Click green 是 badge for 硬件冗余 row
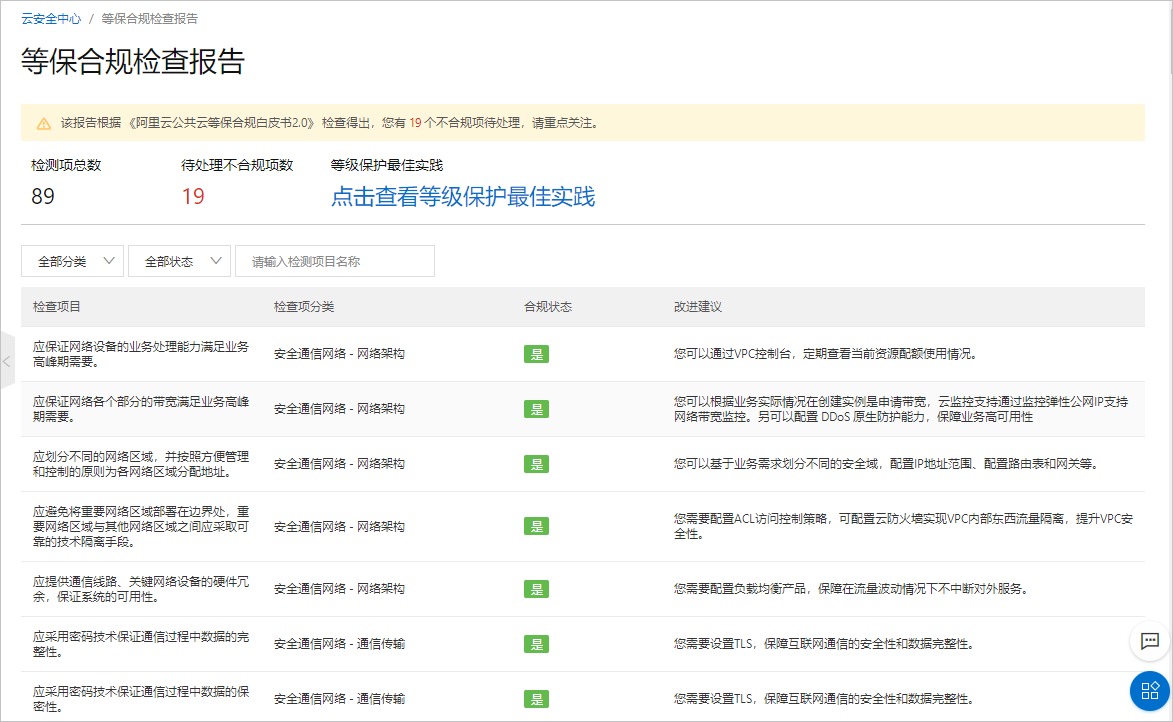This screenshot has width=1173, height=722. (x=536, y=589)
